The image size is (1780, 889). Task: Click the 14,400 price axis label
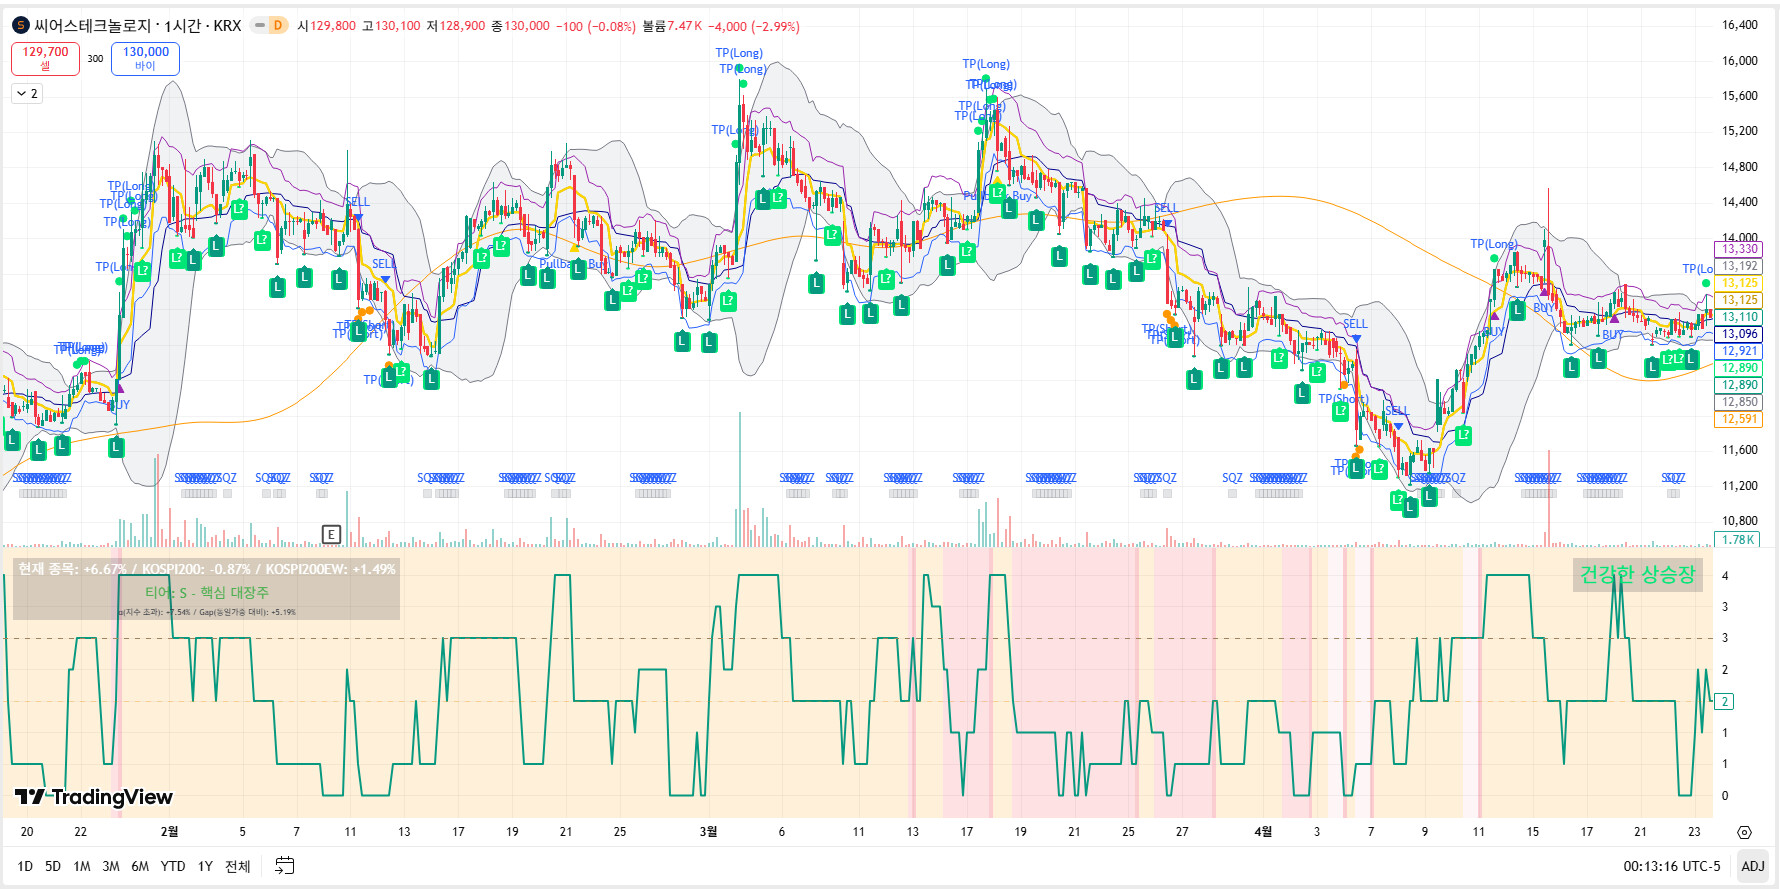(1739, 202)
